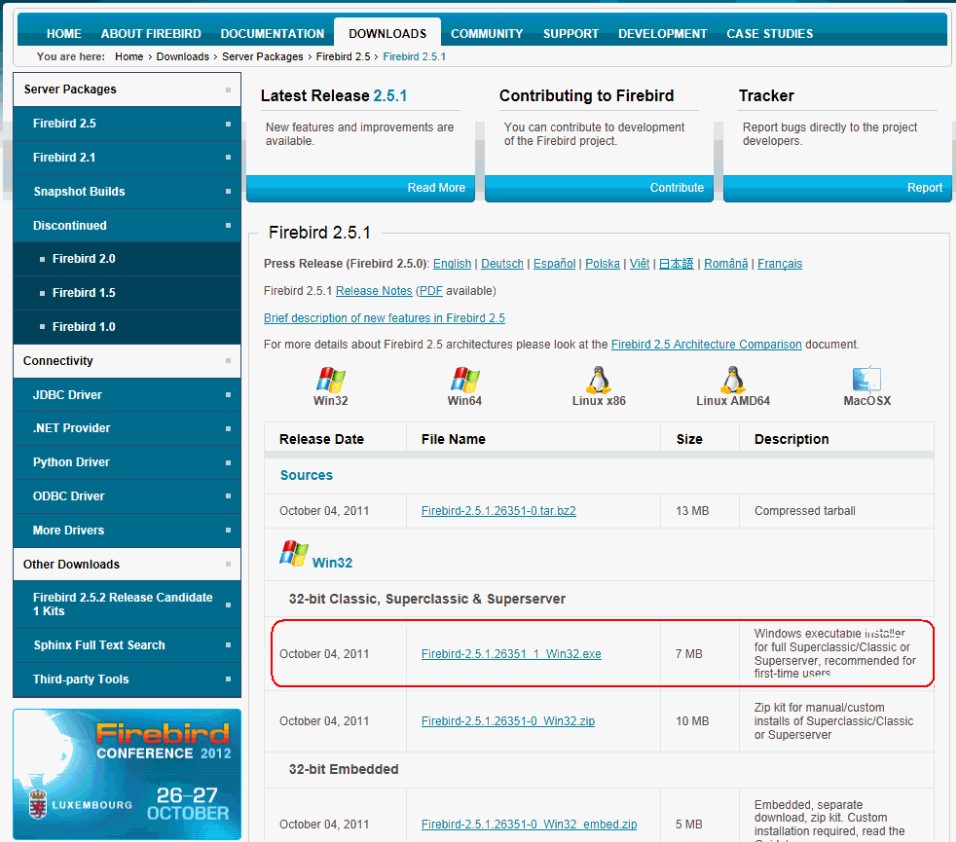Open the DOCUMENTATION navigation tab
The image size is (956, 842).
[x=272, y=34]
